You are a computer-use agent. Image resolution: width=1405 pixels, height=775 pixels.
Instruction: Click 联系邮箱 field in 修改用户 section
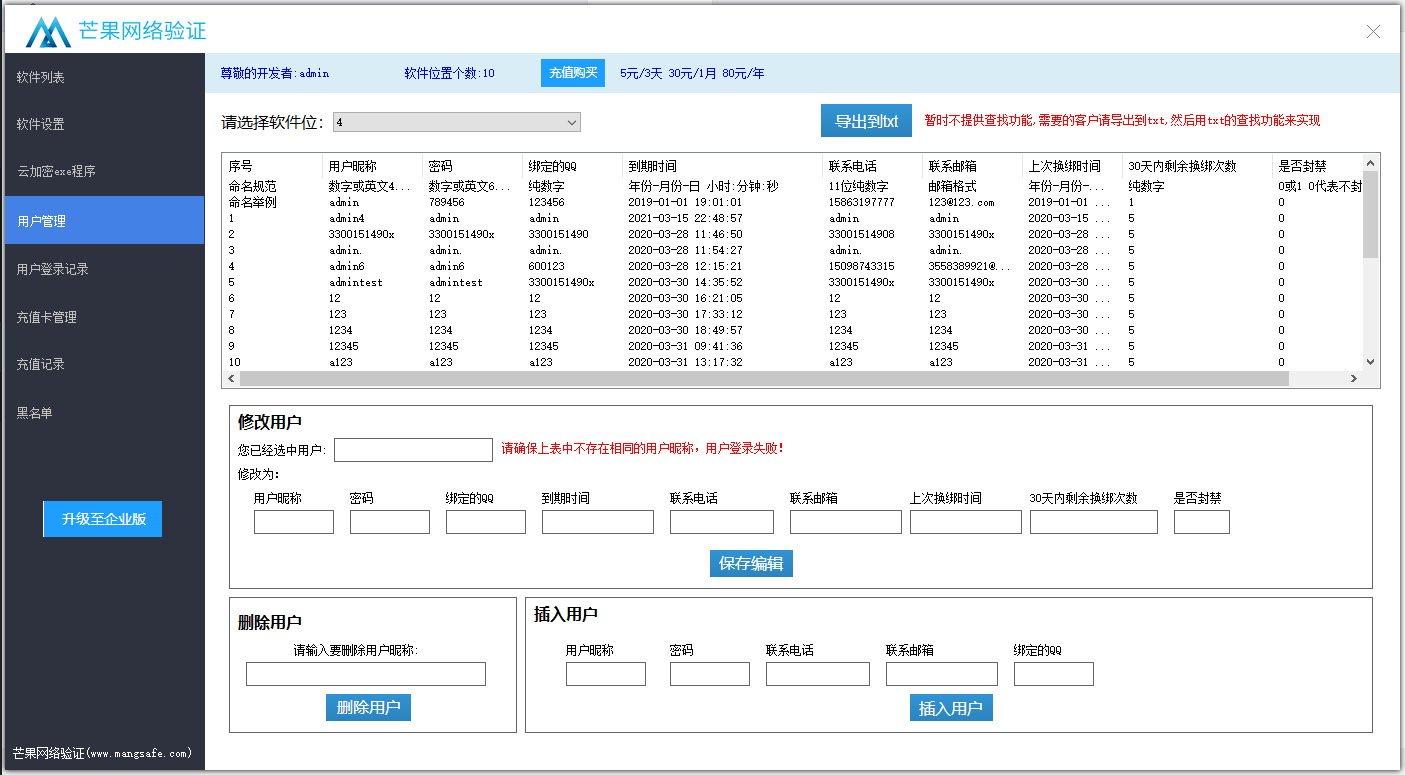(846, 522)
